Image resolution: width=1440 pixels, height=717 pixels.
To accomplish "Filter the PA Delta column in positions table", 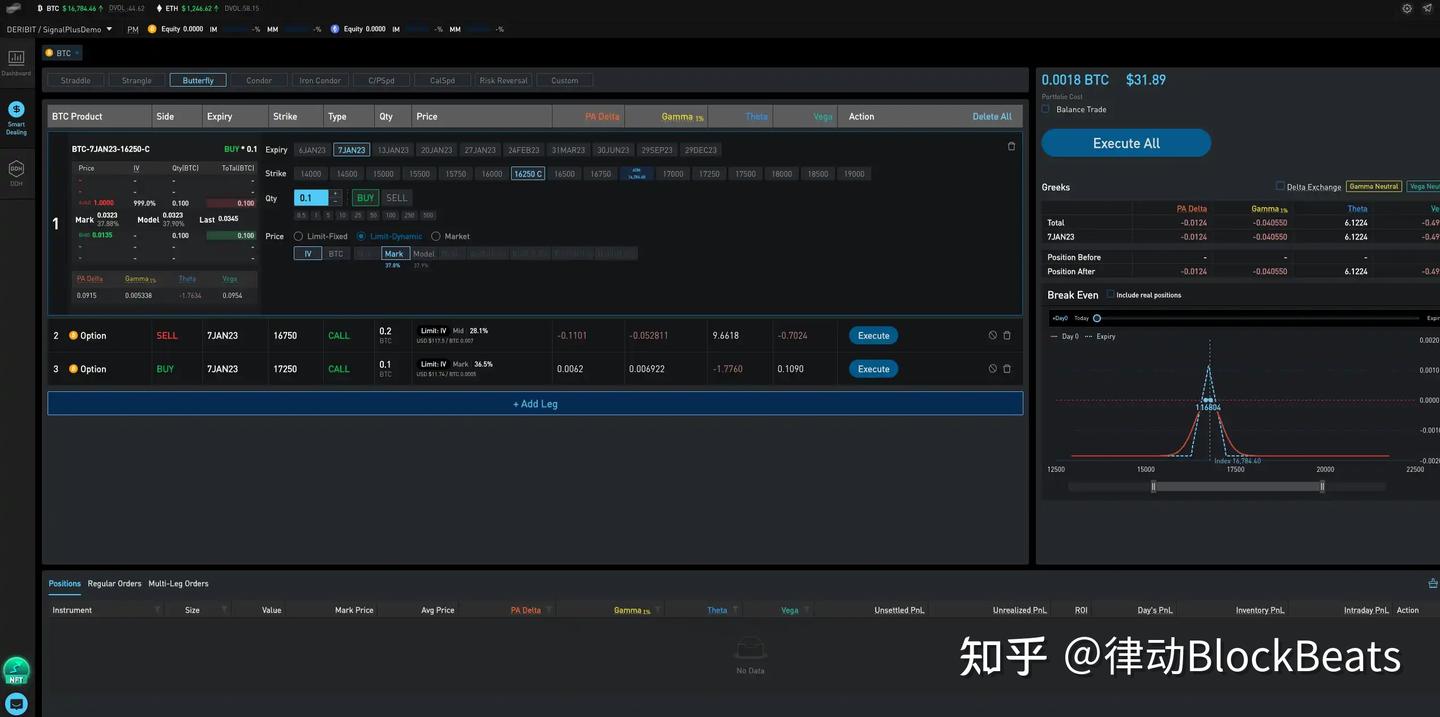I will tap(550, 610).
